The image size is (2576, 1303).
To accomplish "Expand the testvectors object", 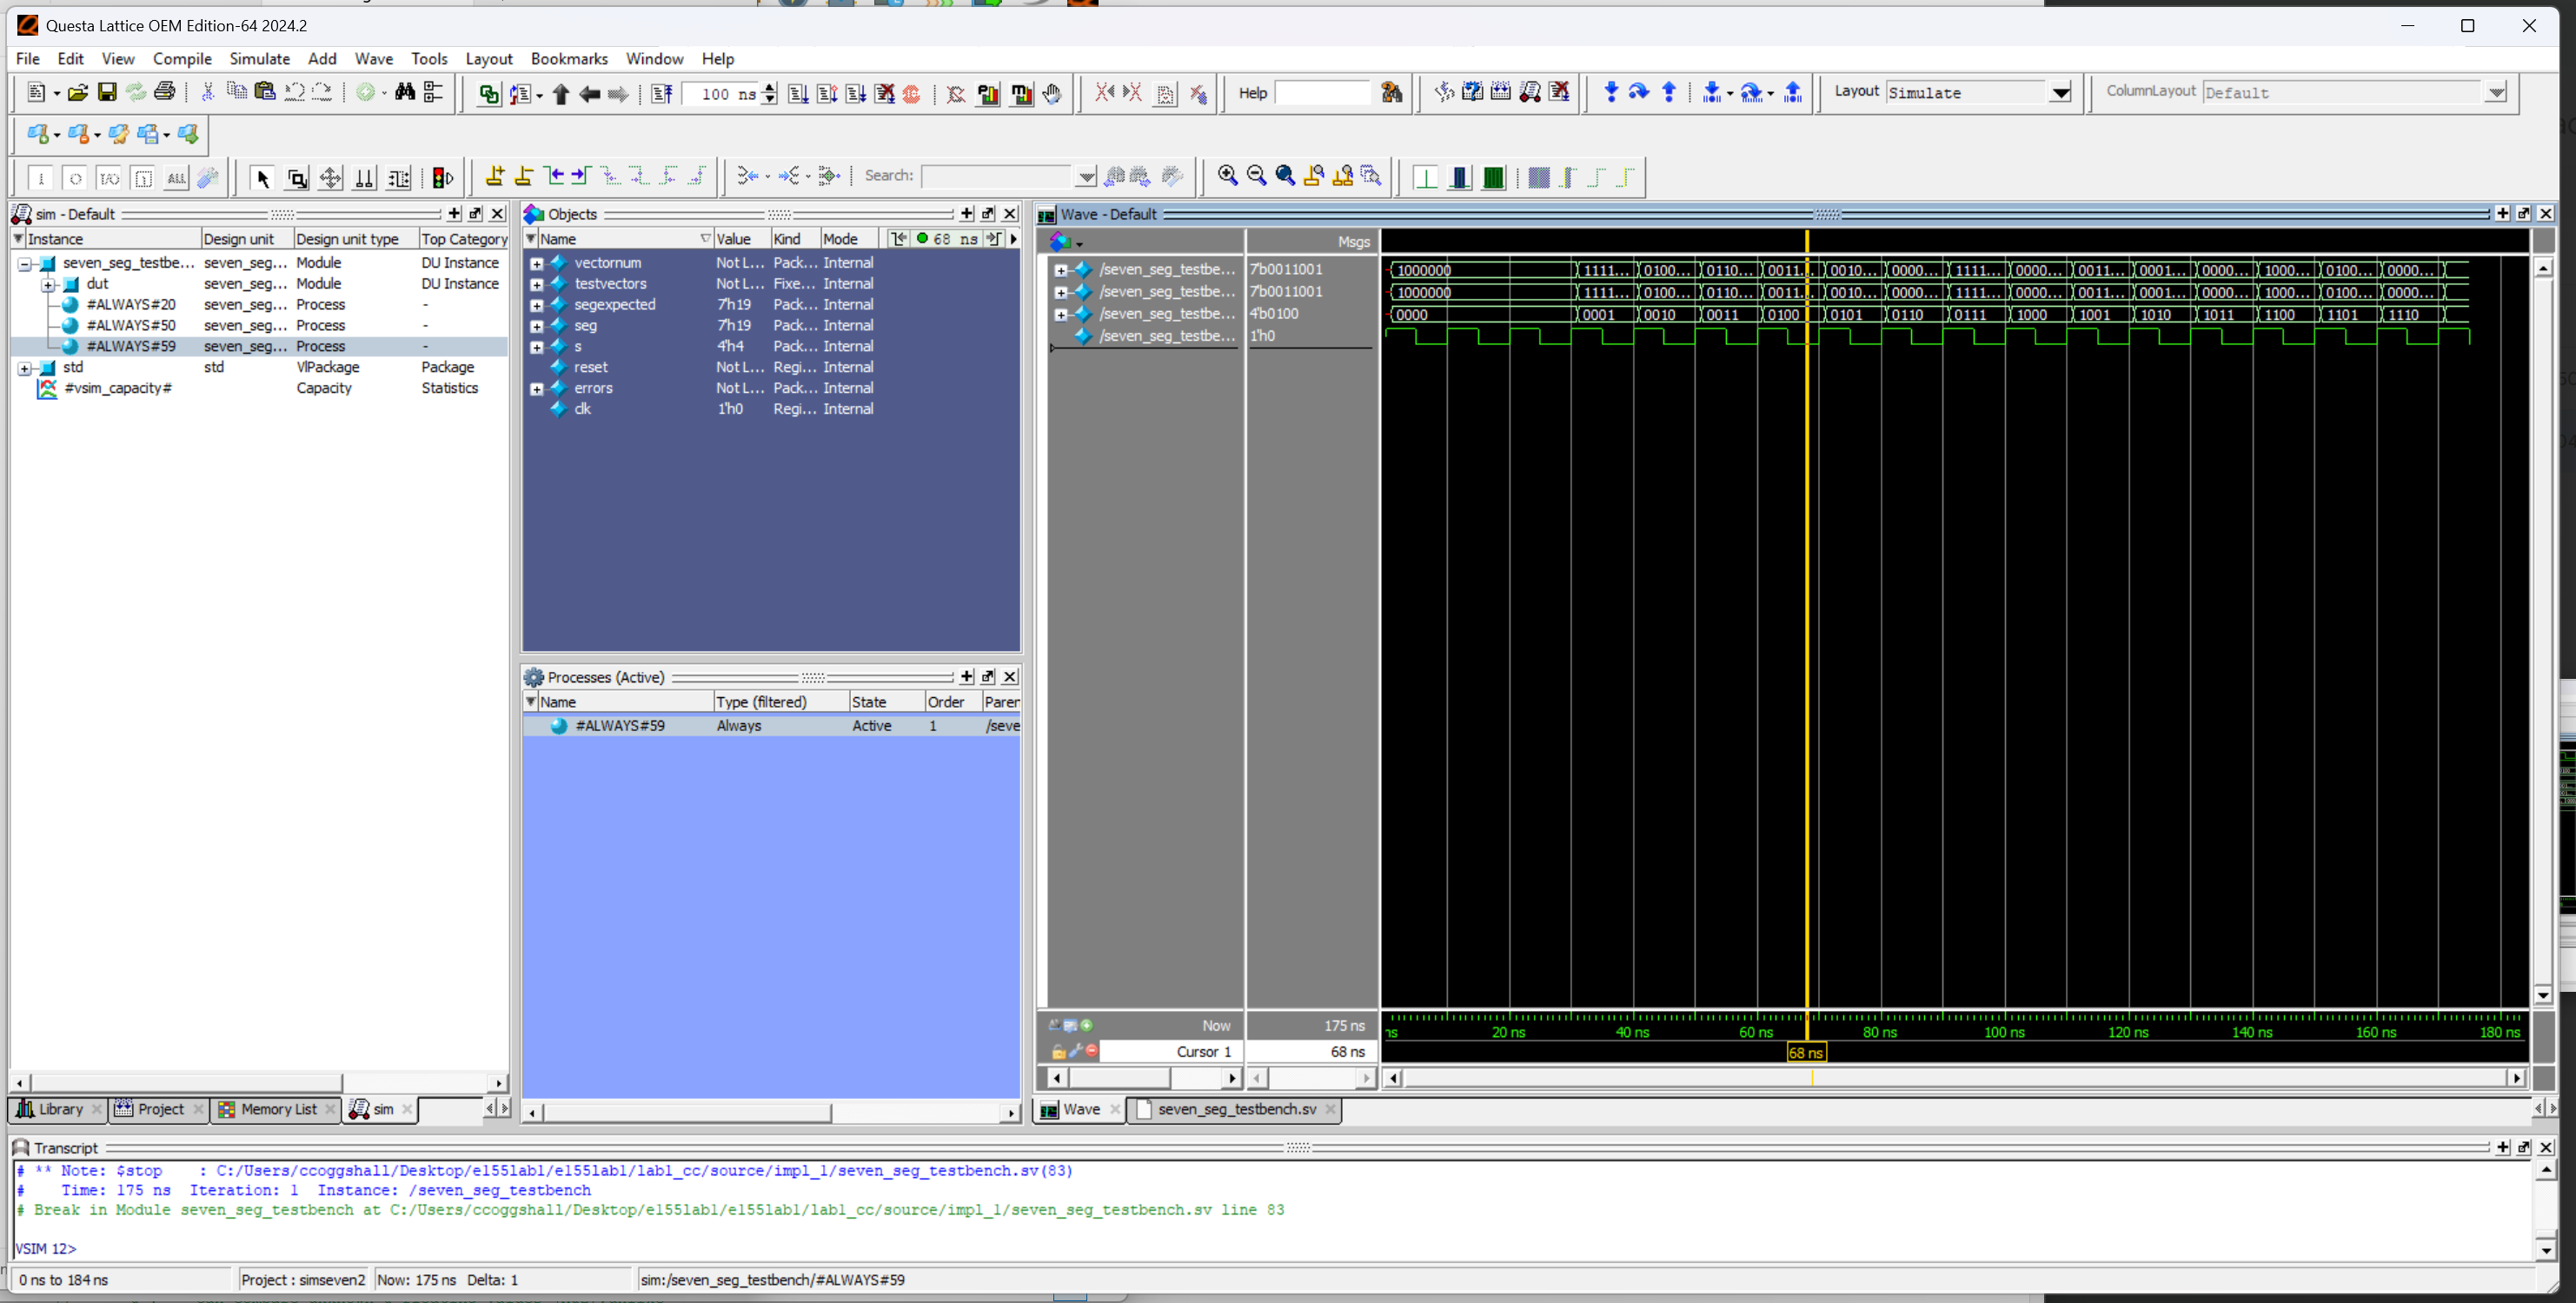I will (x=537, y=284).
